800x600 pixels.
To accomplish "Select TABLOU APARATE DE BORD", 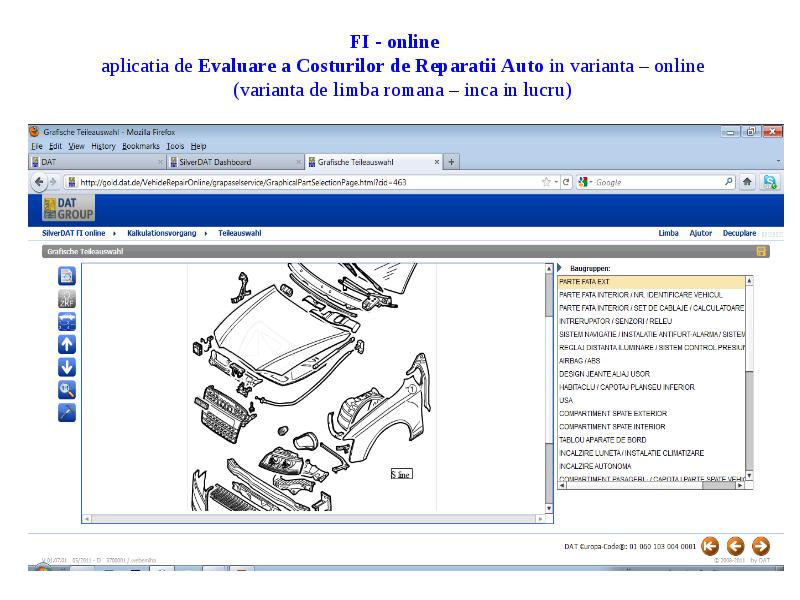I will point(652,440).
